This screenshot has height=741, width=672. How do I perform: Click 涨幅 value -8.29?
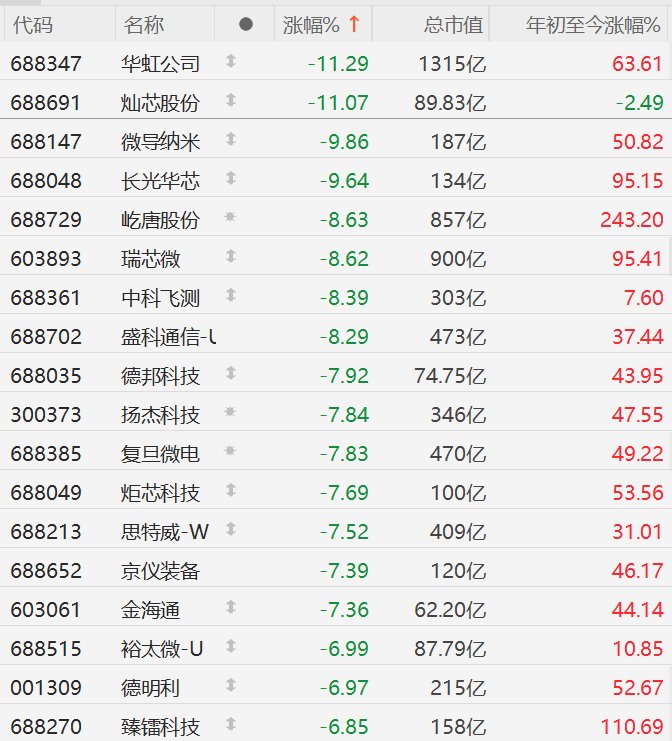tap(344, 337)
